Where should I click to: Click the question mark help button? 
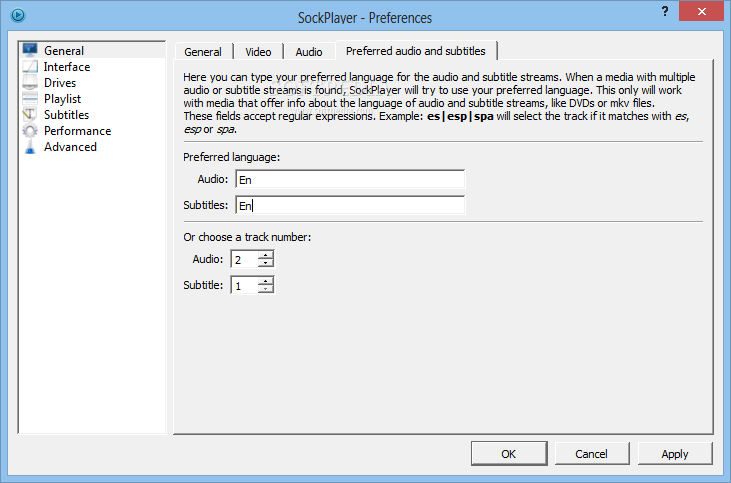[x=665, y=12]
